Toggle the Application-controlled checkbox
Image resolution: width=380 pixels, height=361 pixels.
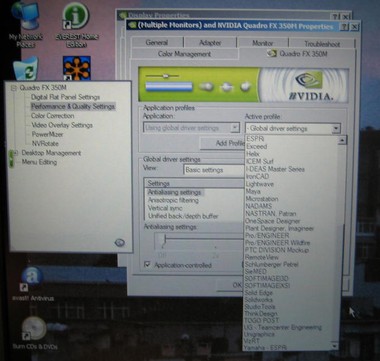(147, 265)
